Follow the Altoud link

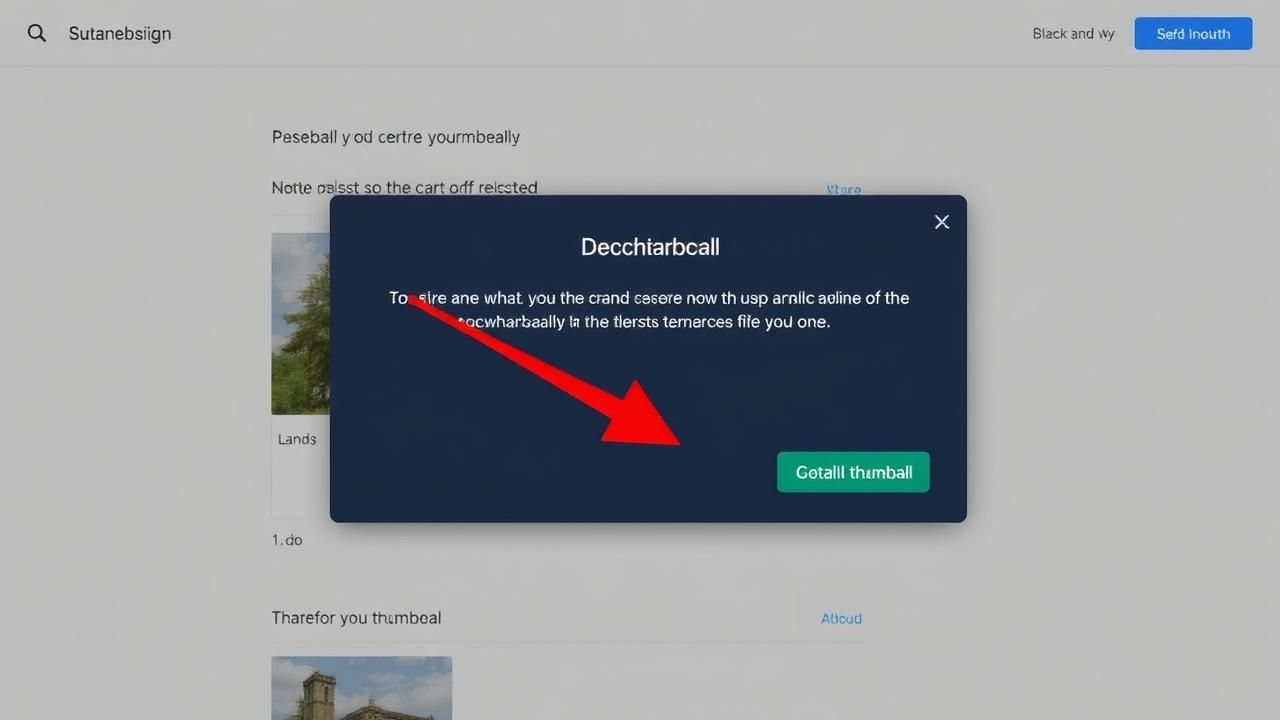click(x=841, y=619)
